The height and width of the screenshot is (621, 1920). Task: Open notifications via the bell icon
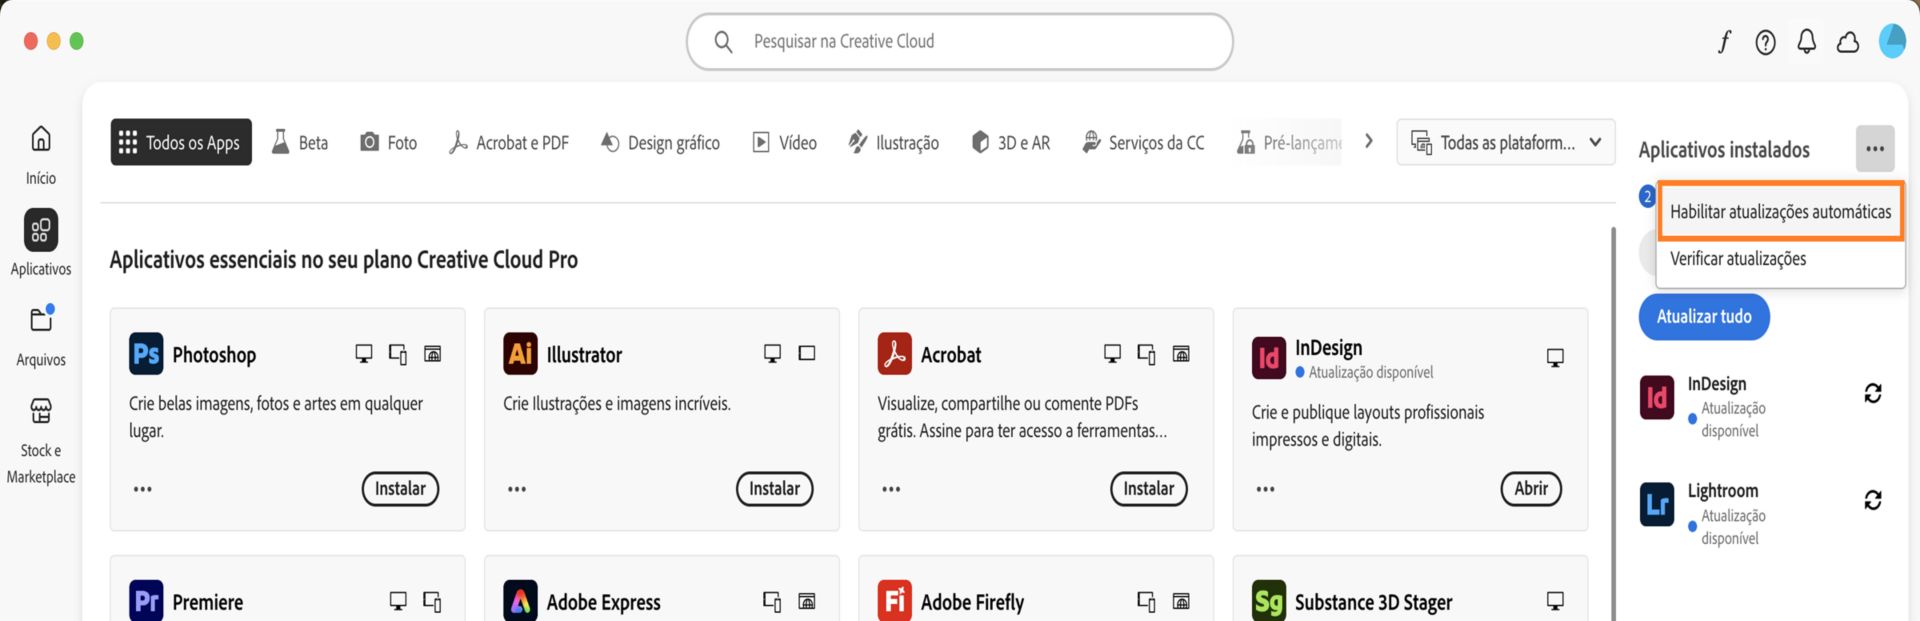1806,41
